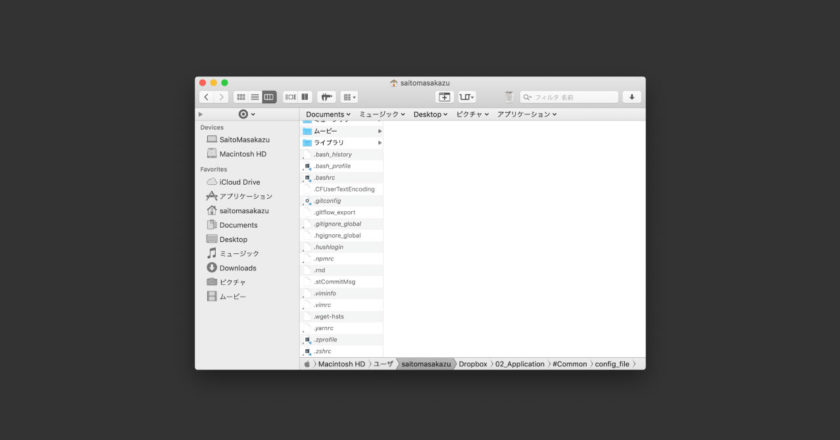Select Macintosh HD in sidebar
The image size is (840, 440).
pos(237,154)
